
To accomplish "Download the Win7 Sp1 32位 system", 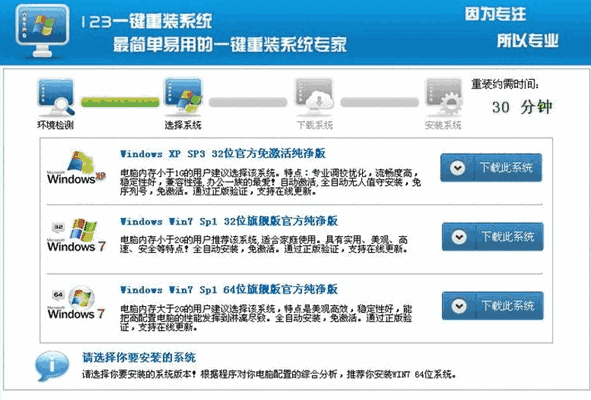I will (x=493, y=237).
